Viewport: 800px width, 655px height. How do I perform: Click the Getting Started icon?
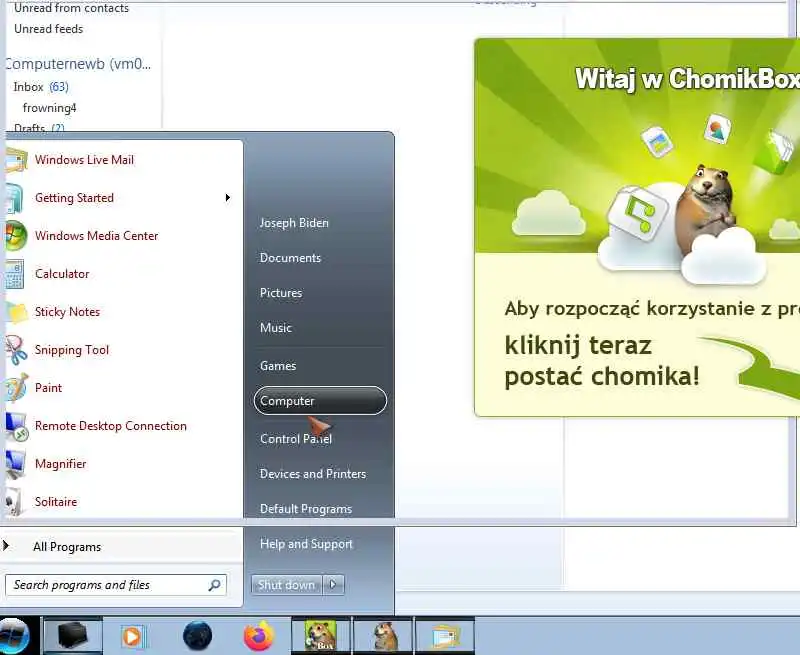coord(14,198)
